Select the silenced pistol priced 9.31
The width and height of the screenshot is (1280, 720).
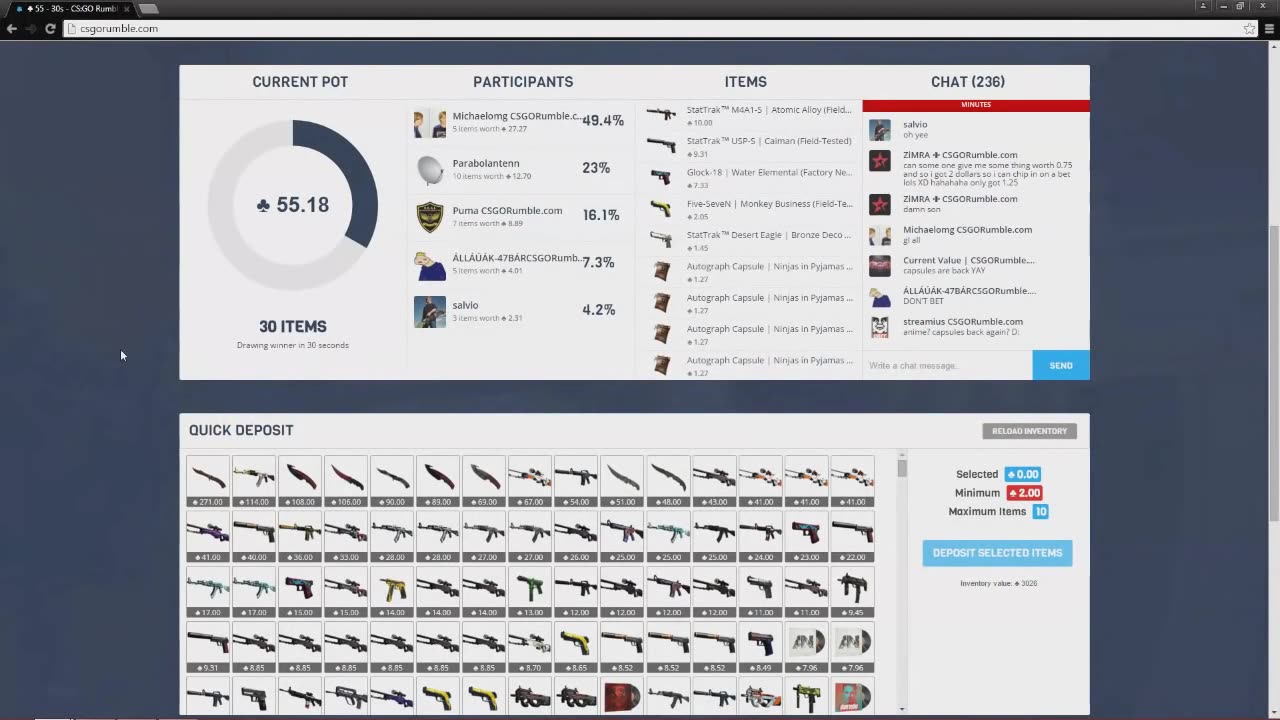208,647
